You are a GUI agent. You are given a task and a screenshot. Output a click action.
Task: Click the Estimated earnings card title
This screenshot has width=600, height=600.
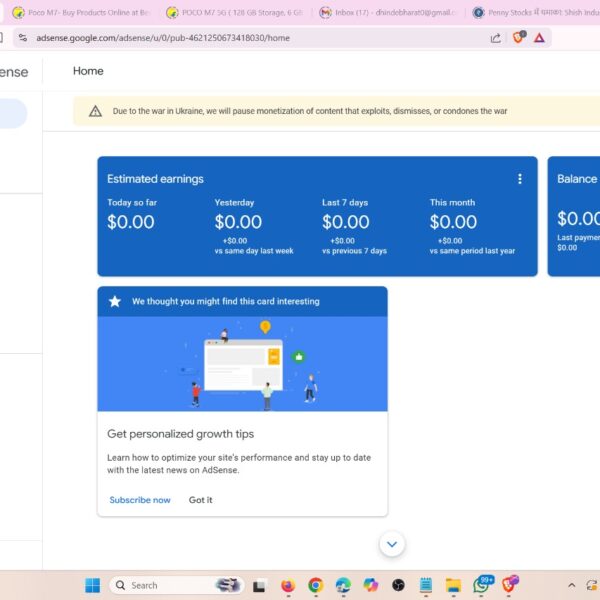tap(155, 179)
